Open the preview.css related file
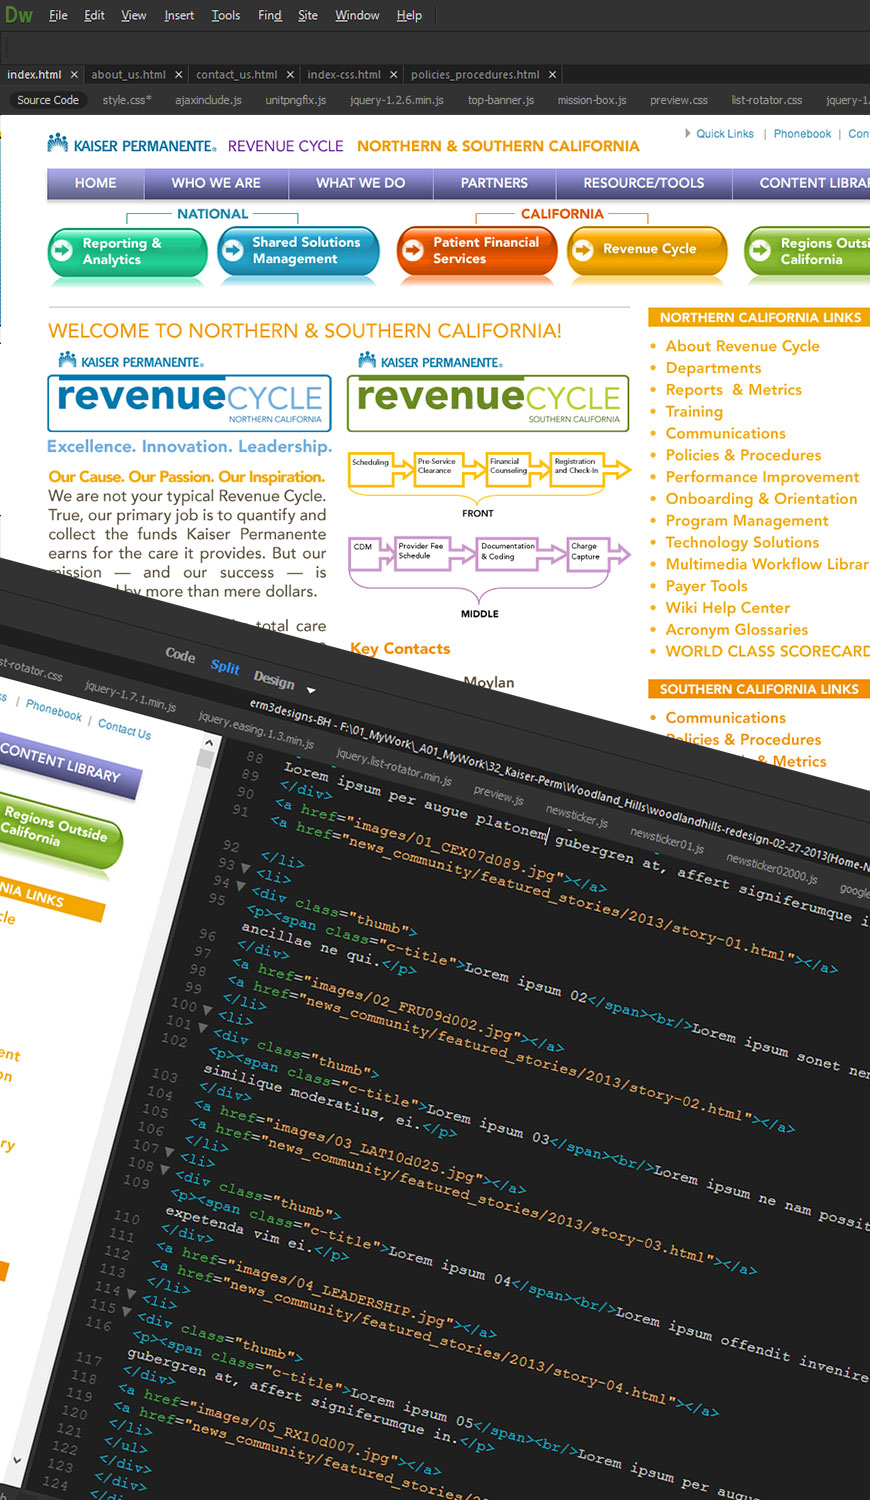 tap(679, 100)
